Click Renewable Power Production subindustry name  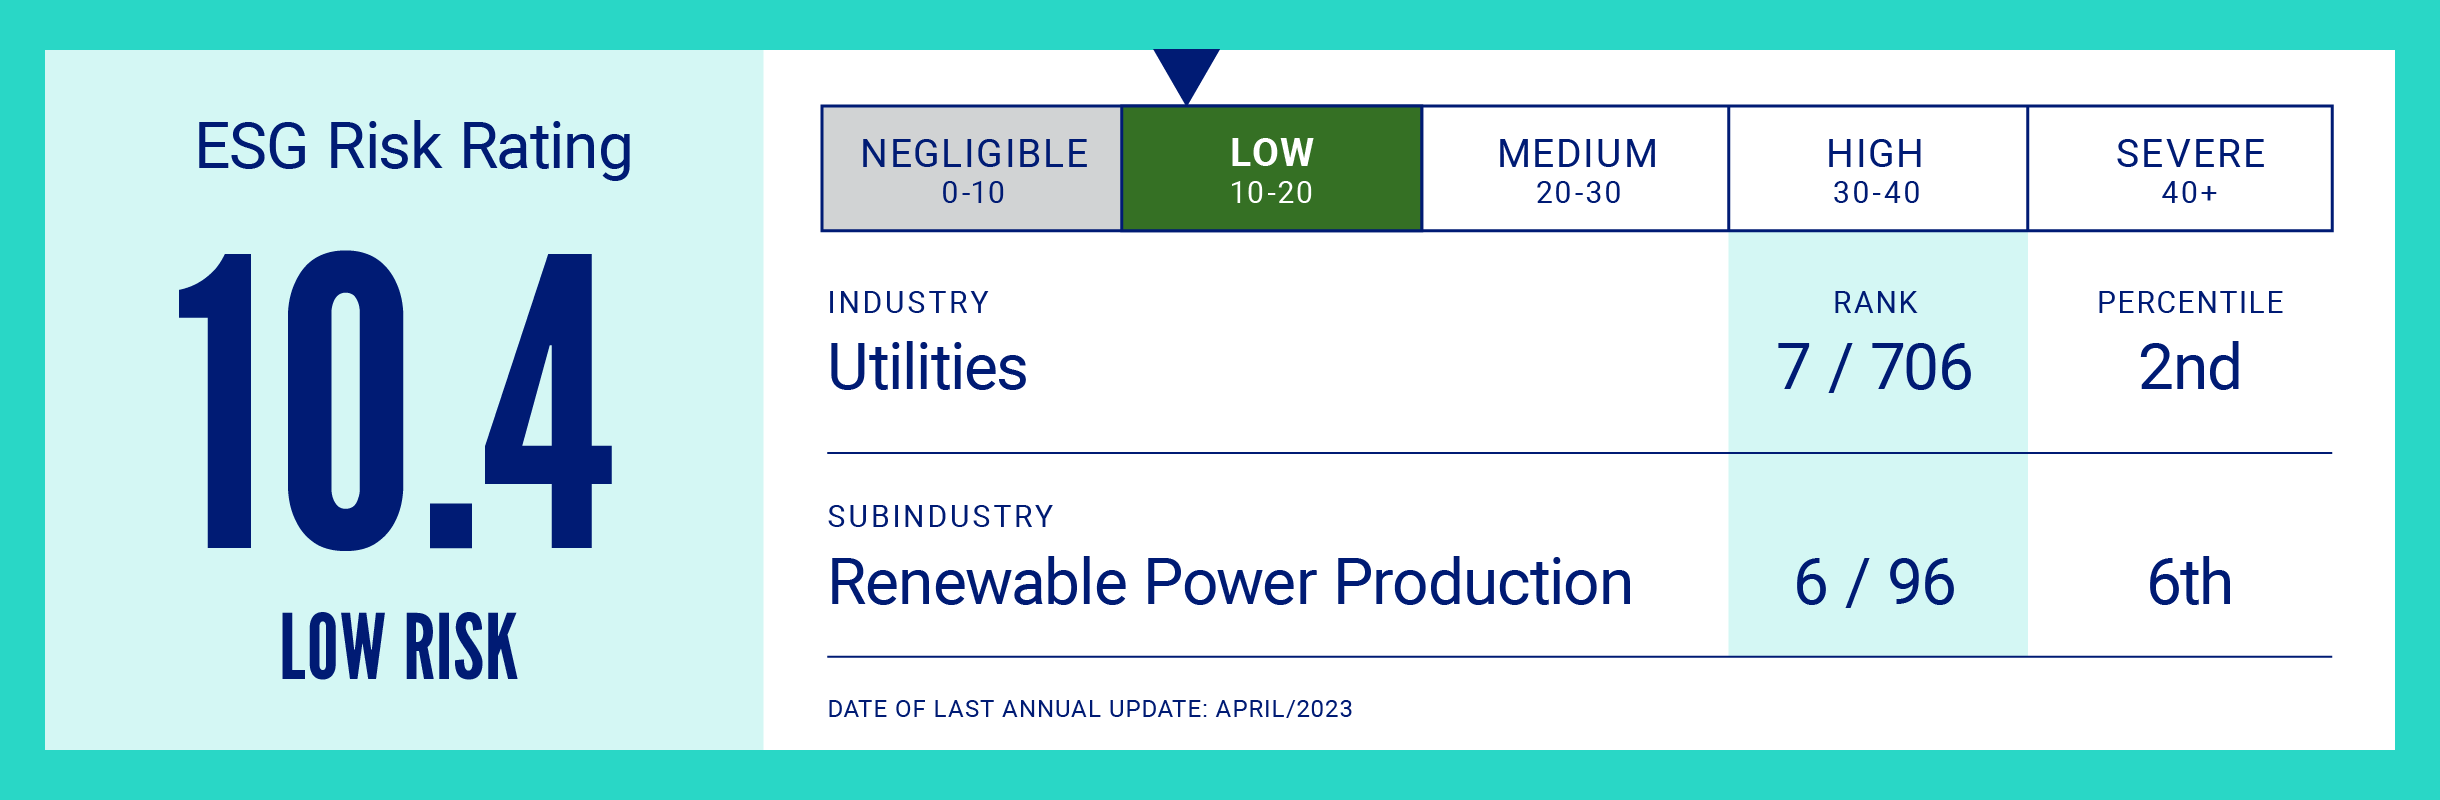tap(1230, 582)
